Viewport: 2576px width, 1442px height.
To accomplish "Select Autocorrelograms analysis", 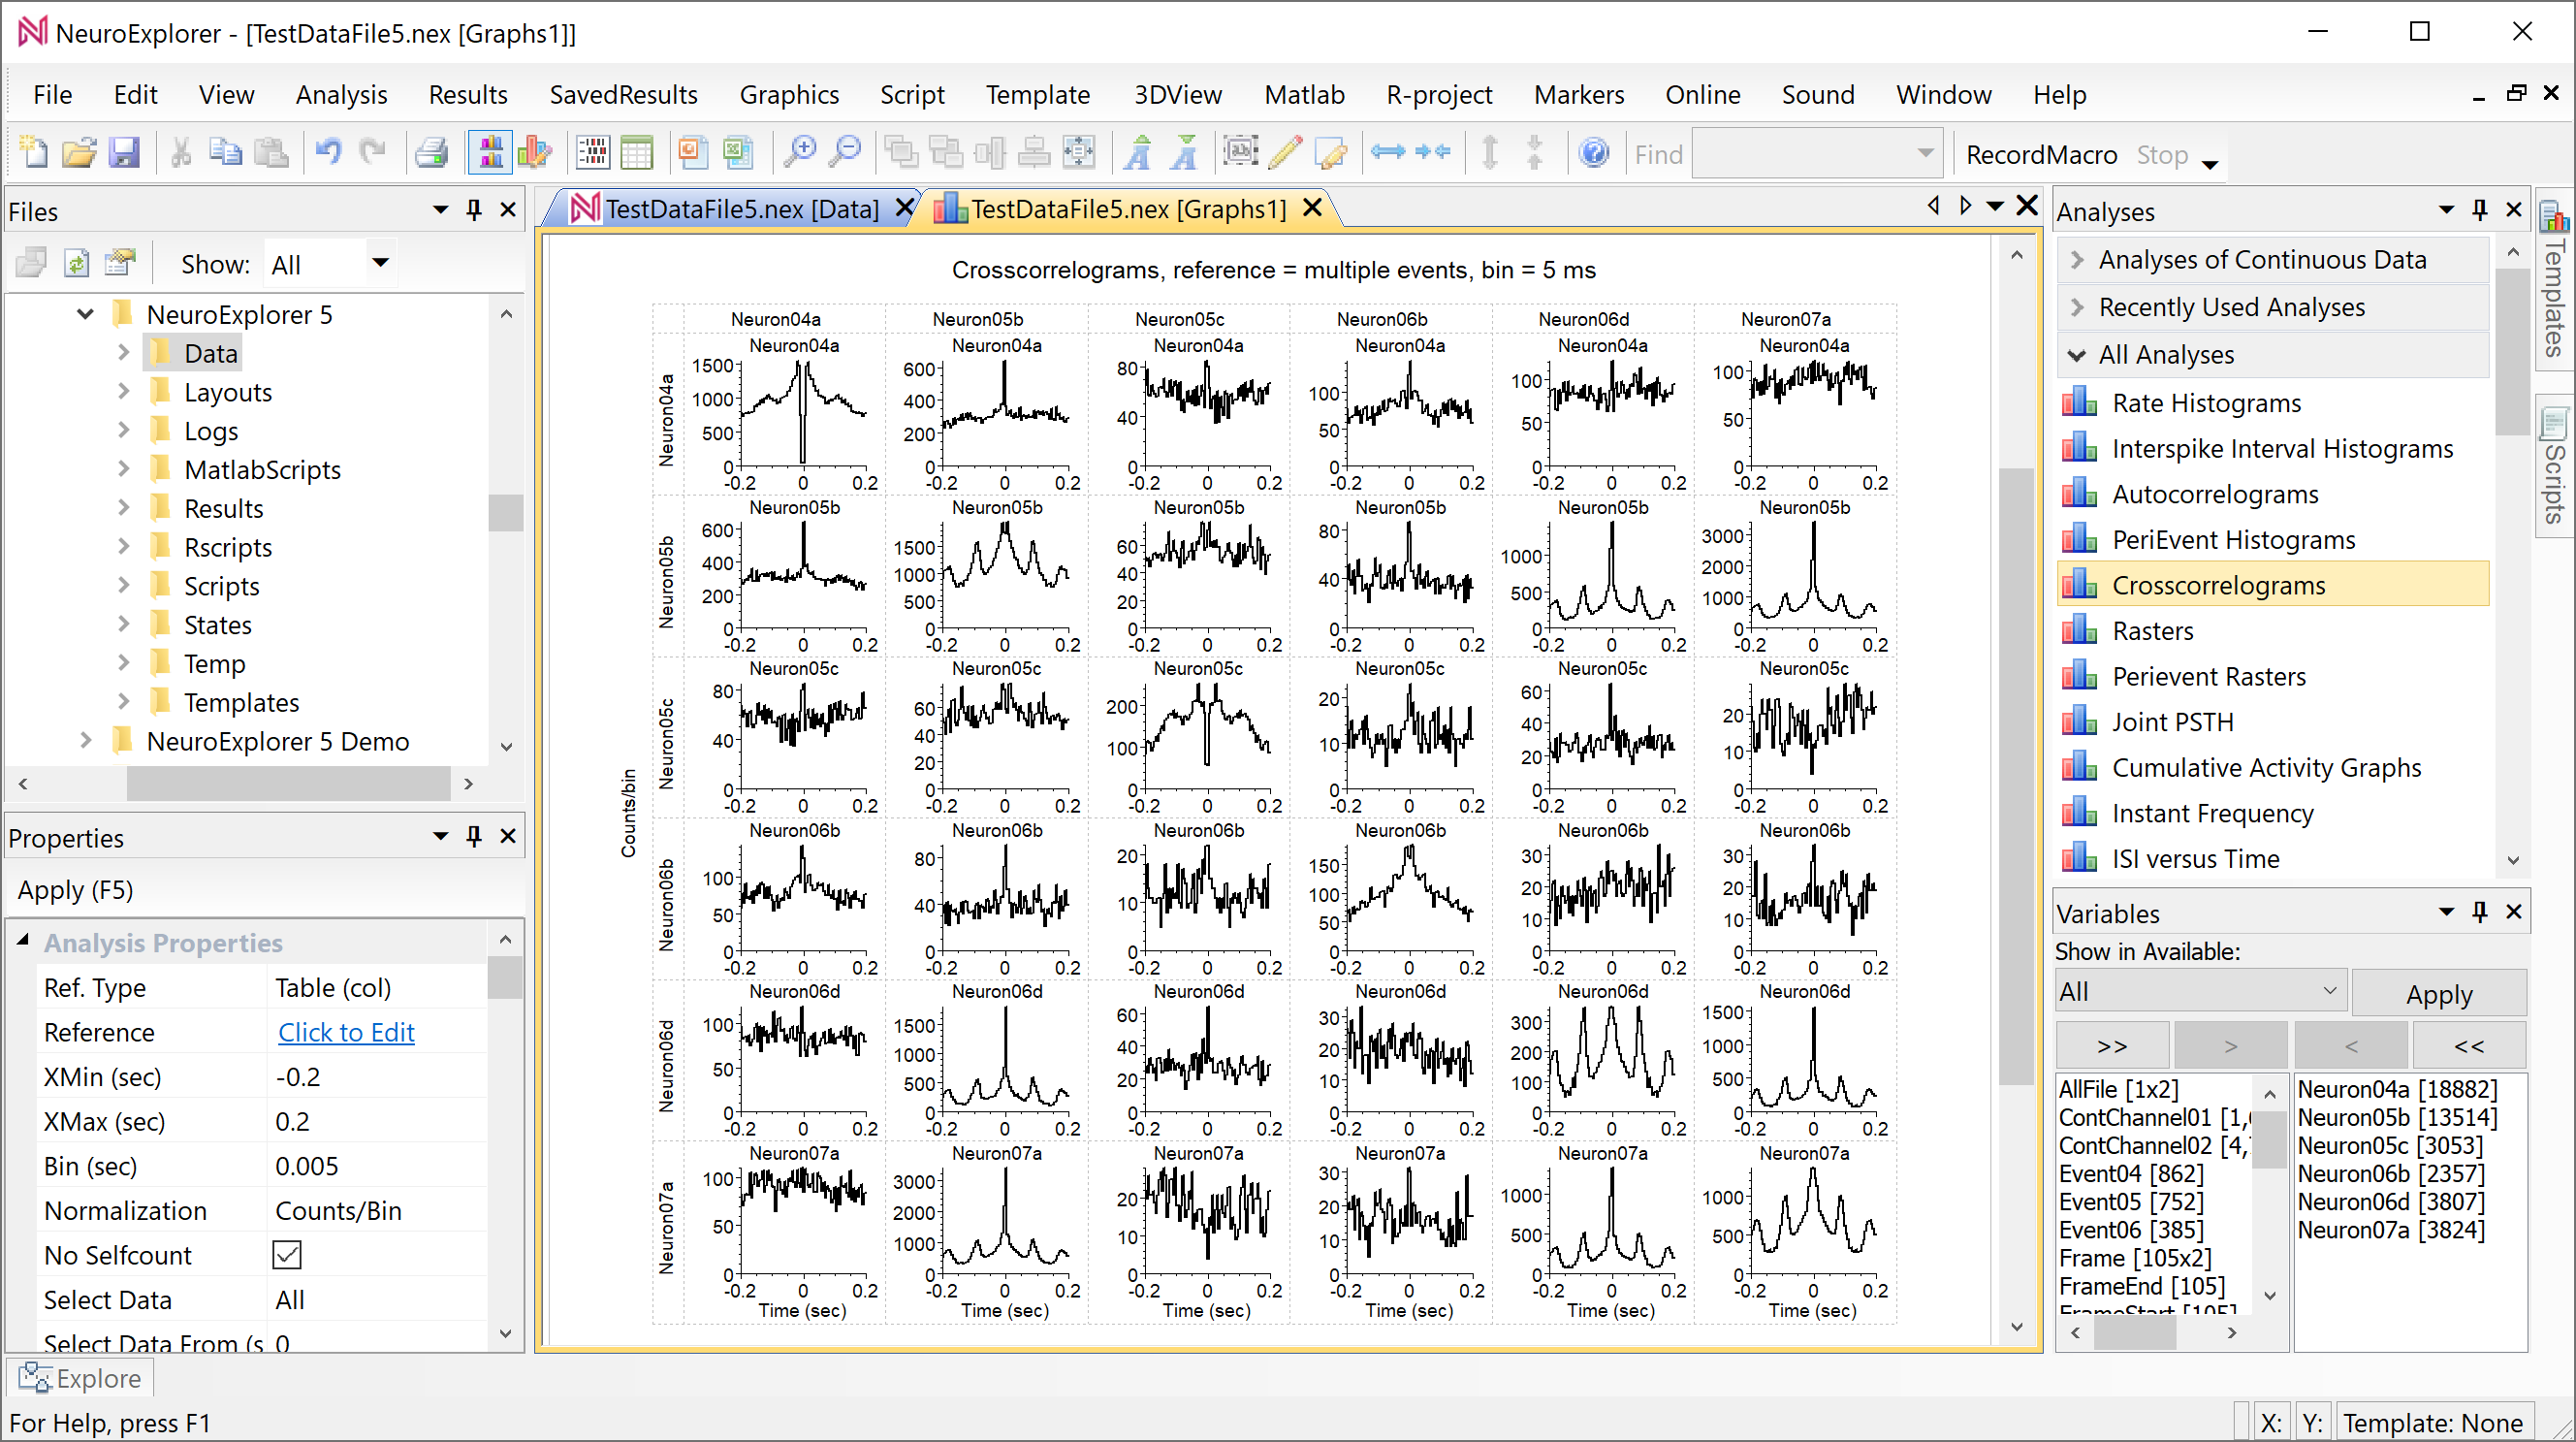I will (2214, 494).
